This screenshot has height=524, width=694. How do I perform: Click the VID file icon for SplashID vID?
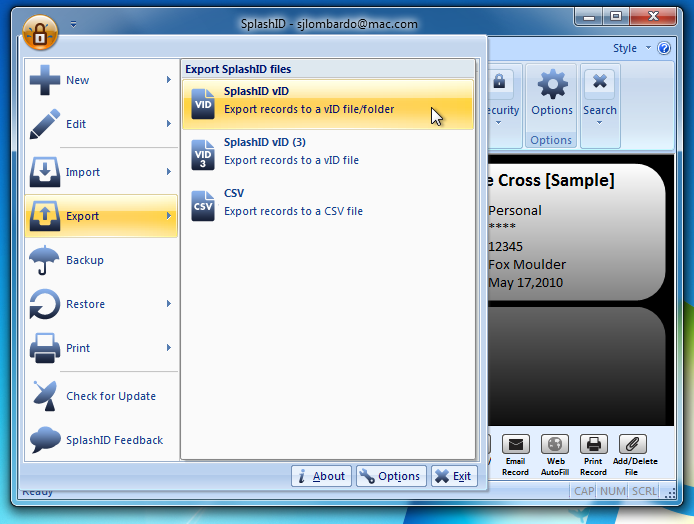203,104
